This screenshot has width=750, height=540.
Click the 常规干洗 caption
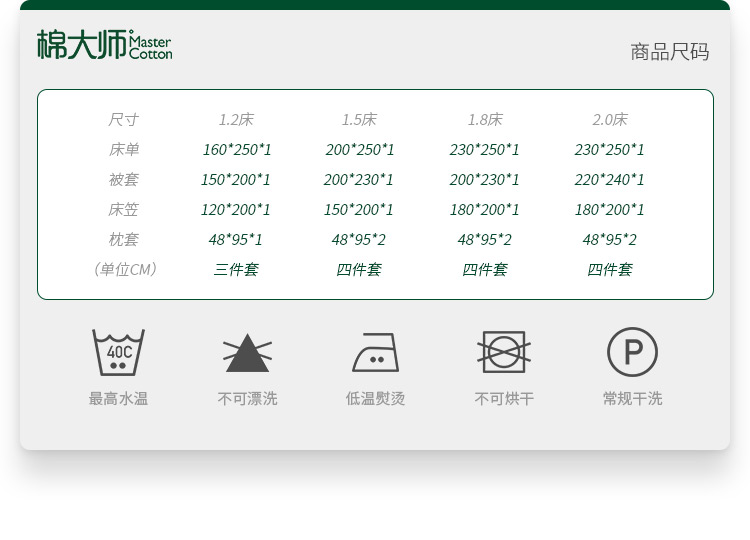pos(632,398)
